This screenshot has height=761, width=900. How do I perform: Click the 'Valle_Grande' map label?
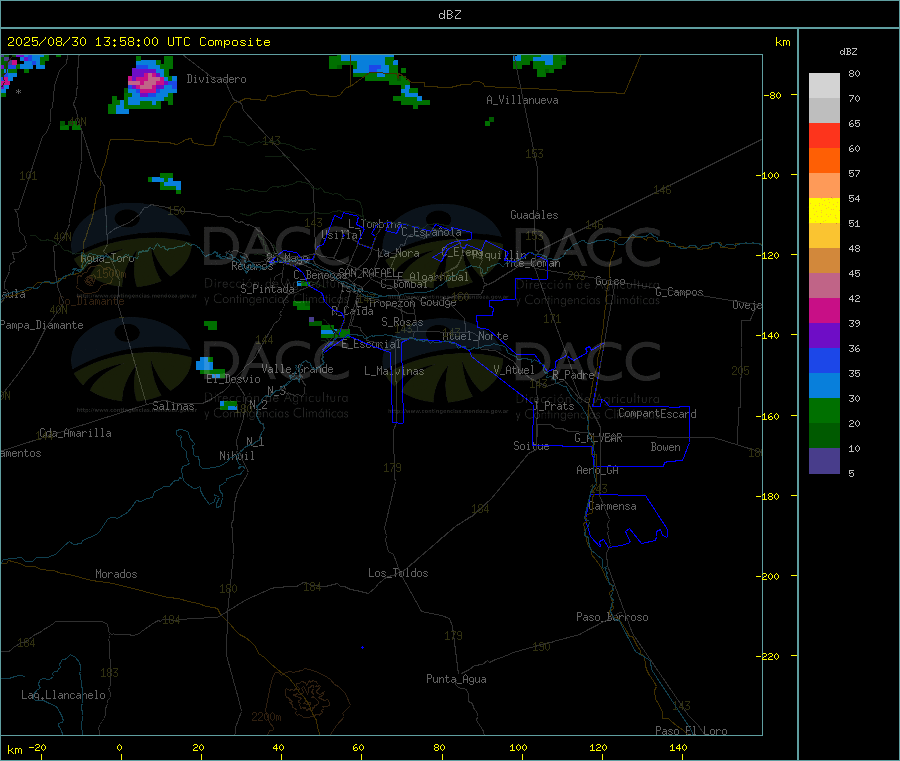click(x=297, y=369)
